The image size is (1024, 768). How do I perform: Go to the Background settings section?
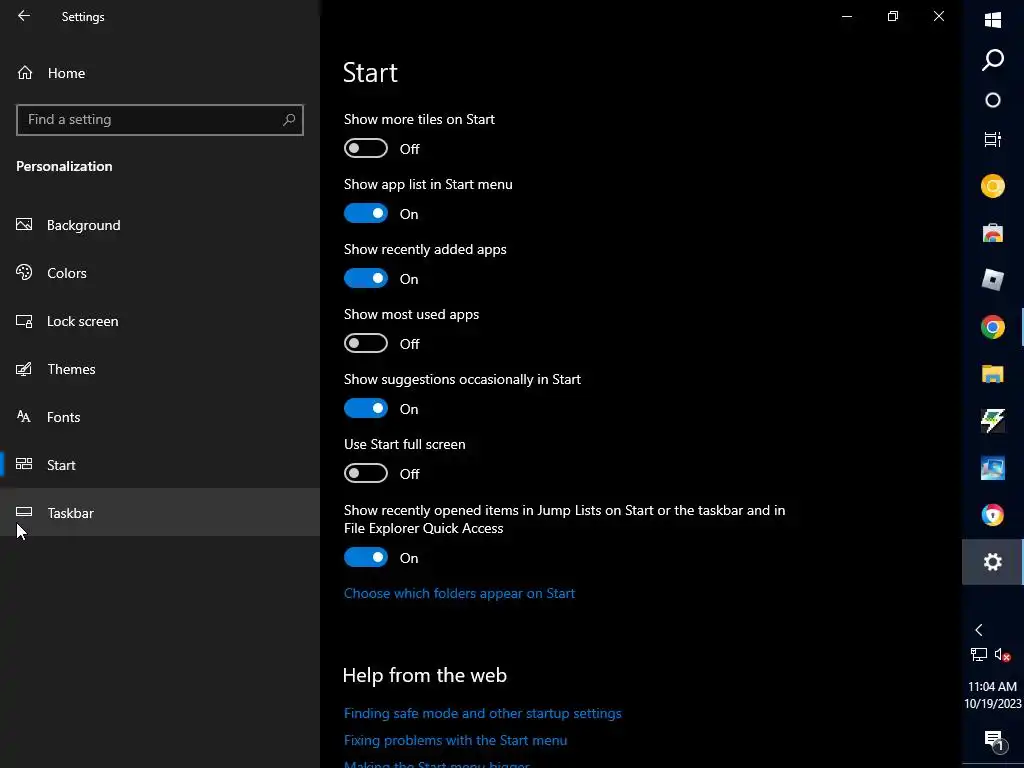coord(83,225)
